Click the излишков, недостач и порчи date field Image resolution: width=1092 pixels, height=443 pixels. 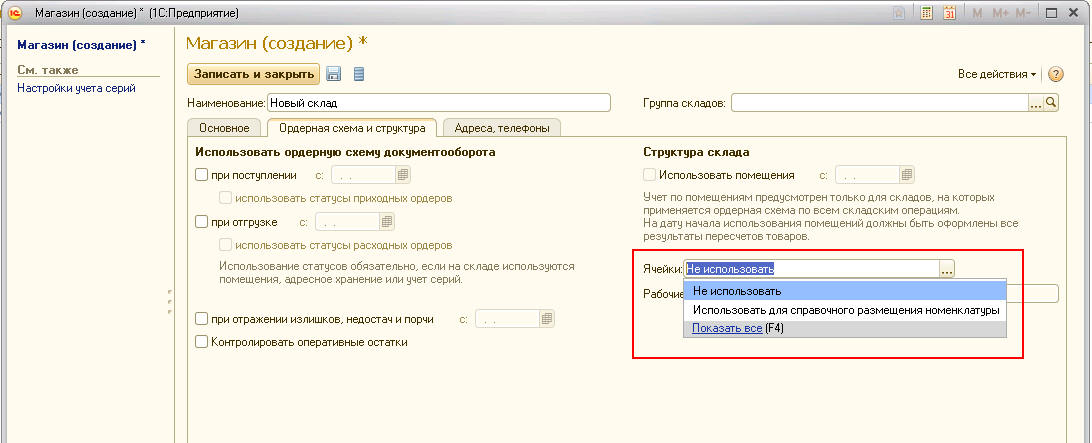click(x=507, y=319)
